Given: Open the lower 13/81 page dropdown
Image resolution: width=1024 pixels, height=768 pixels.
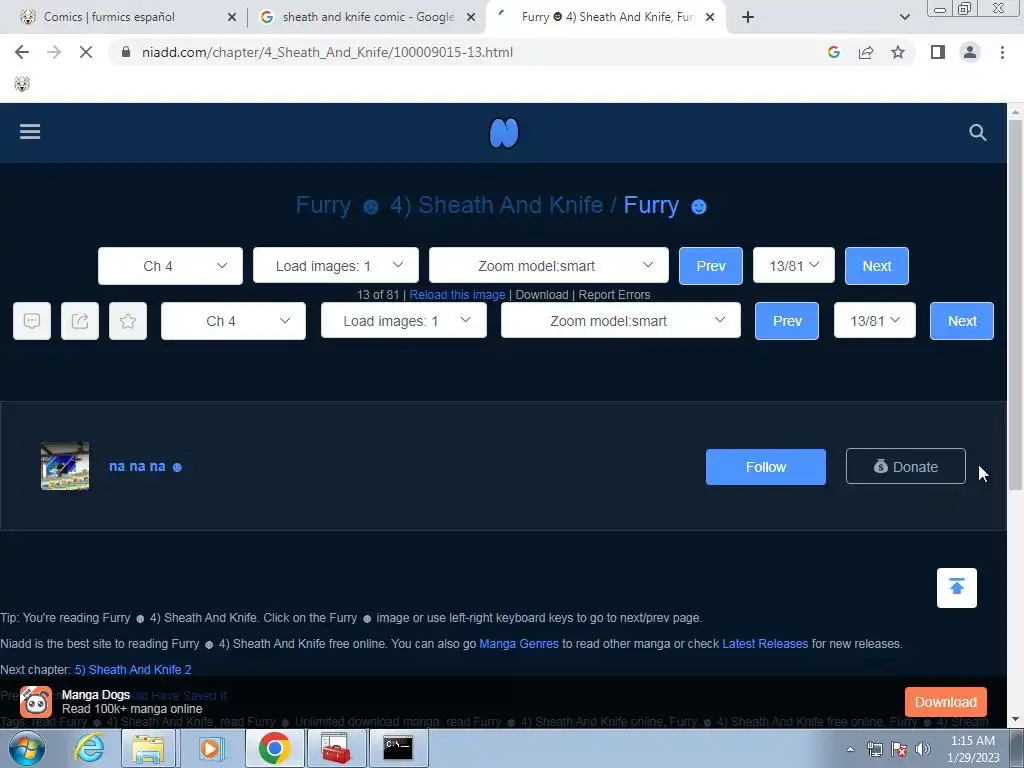Looking at the screenshot, I should 874,321.
